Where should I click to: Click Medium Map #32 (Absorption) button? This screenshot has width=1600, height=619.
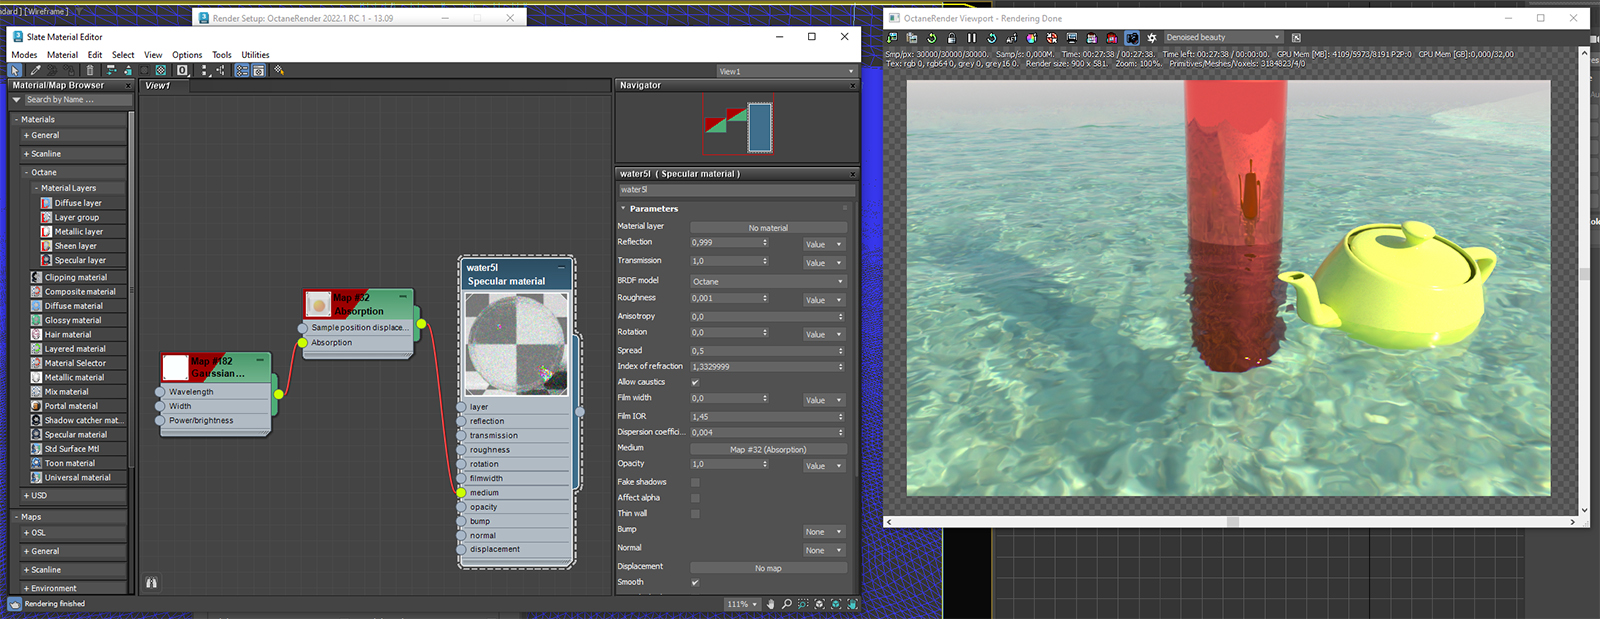768,449
